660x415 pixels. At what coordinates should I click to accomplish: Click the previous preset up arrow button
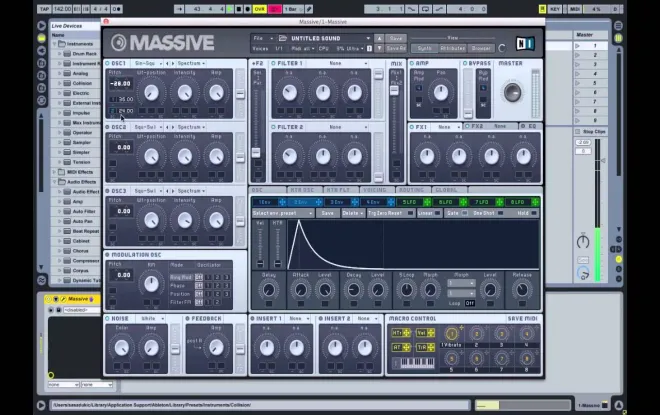pyautogui.click(x=379, y=38)
